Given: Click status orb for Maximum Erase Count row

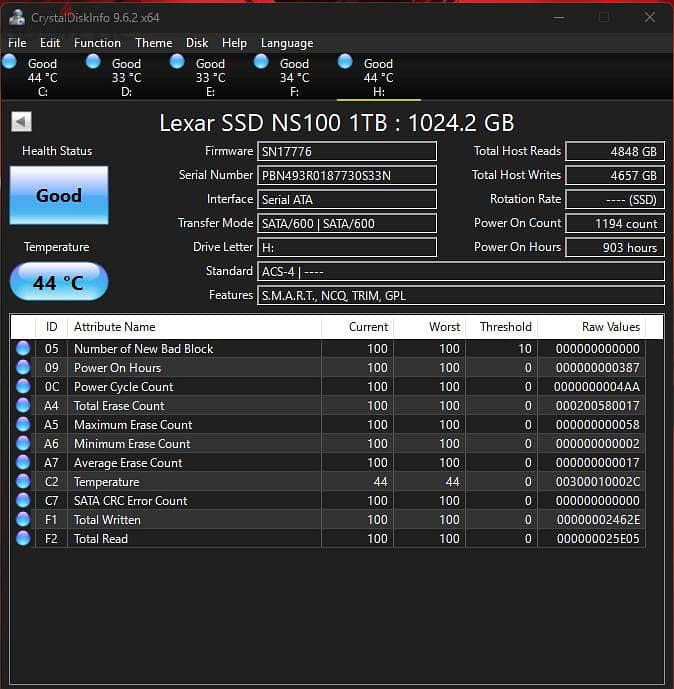Looking at the screenshot, I should (x=23, y=424).
